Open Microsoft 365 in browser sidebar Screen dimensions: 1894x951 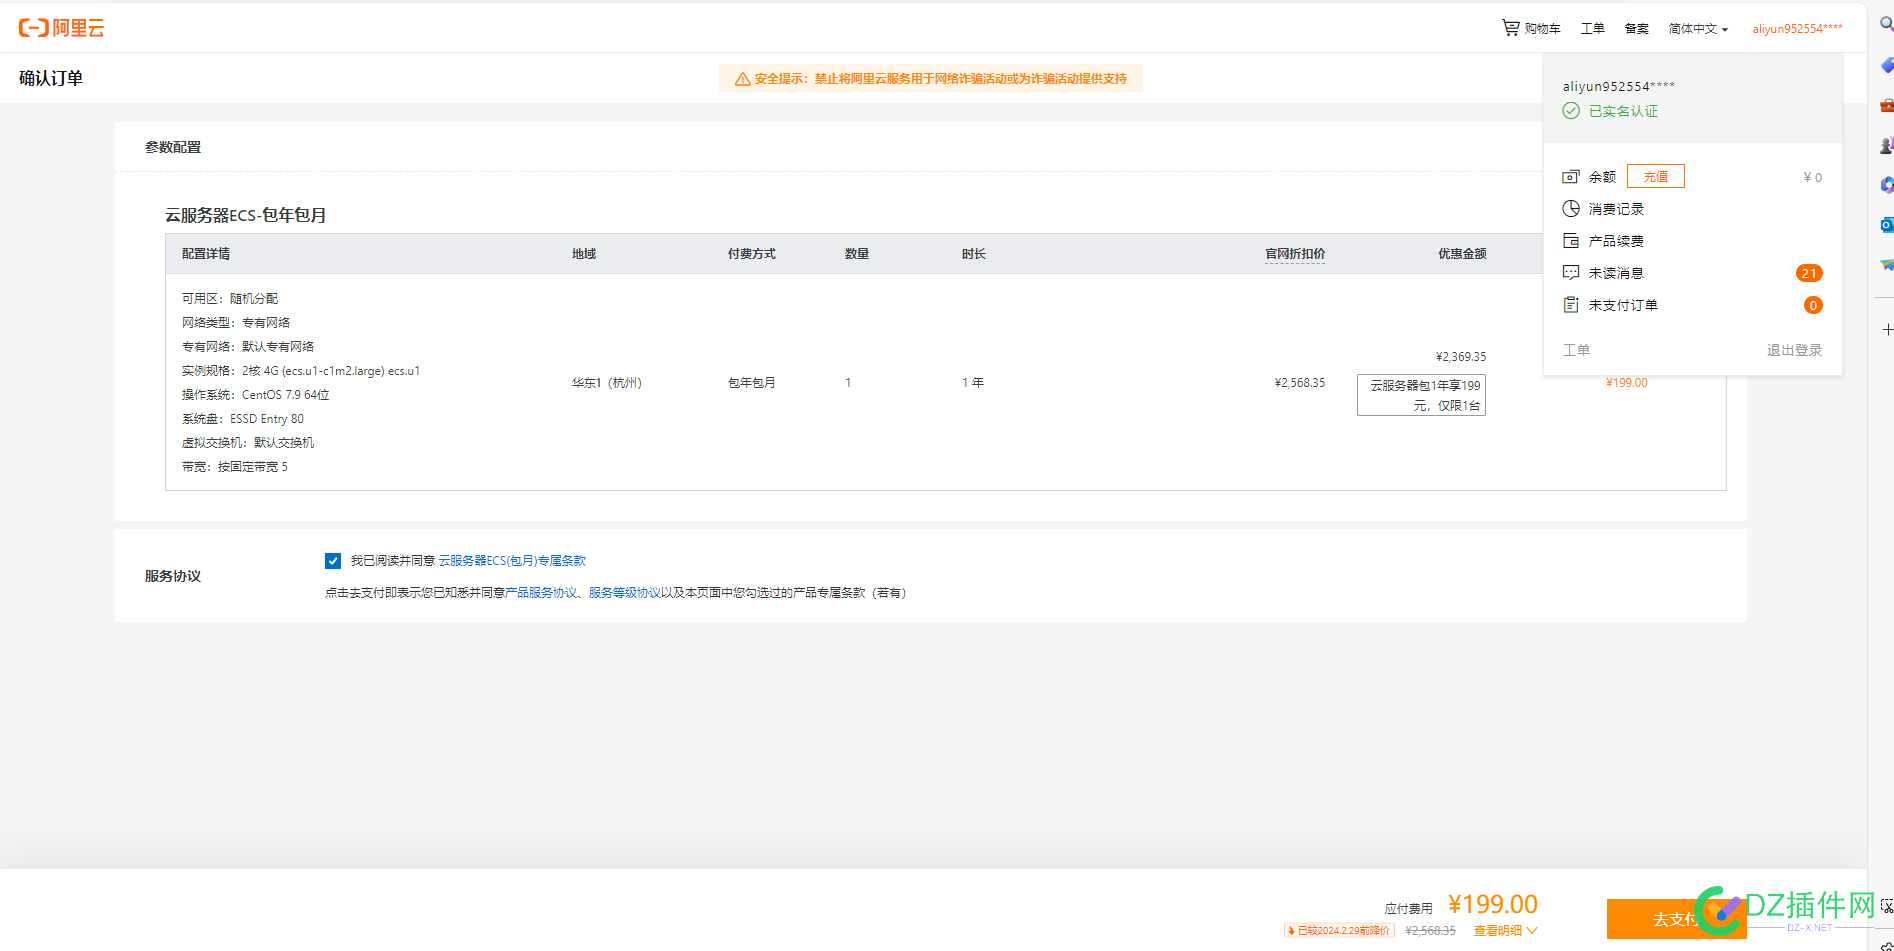[x=1887, y=185]
